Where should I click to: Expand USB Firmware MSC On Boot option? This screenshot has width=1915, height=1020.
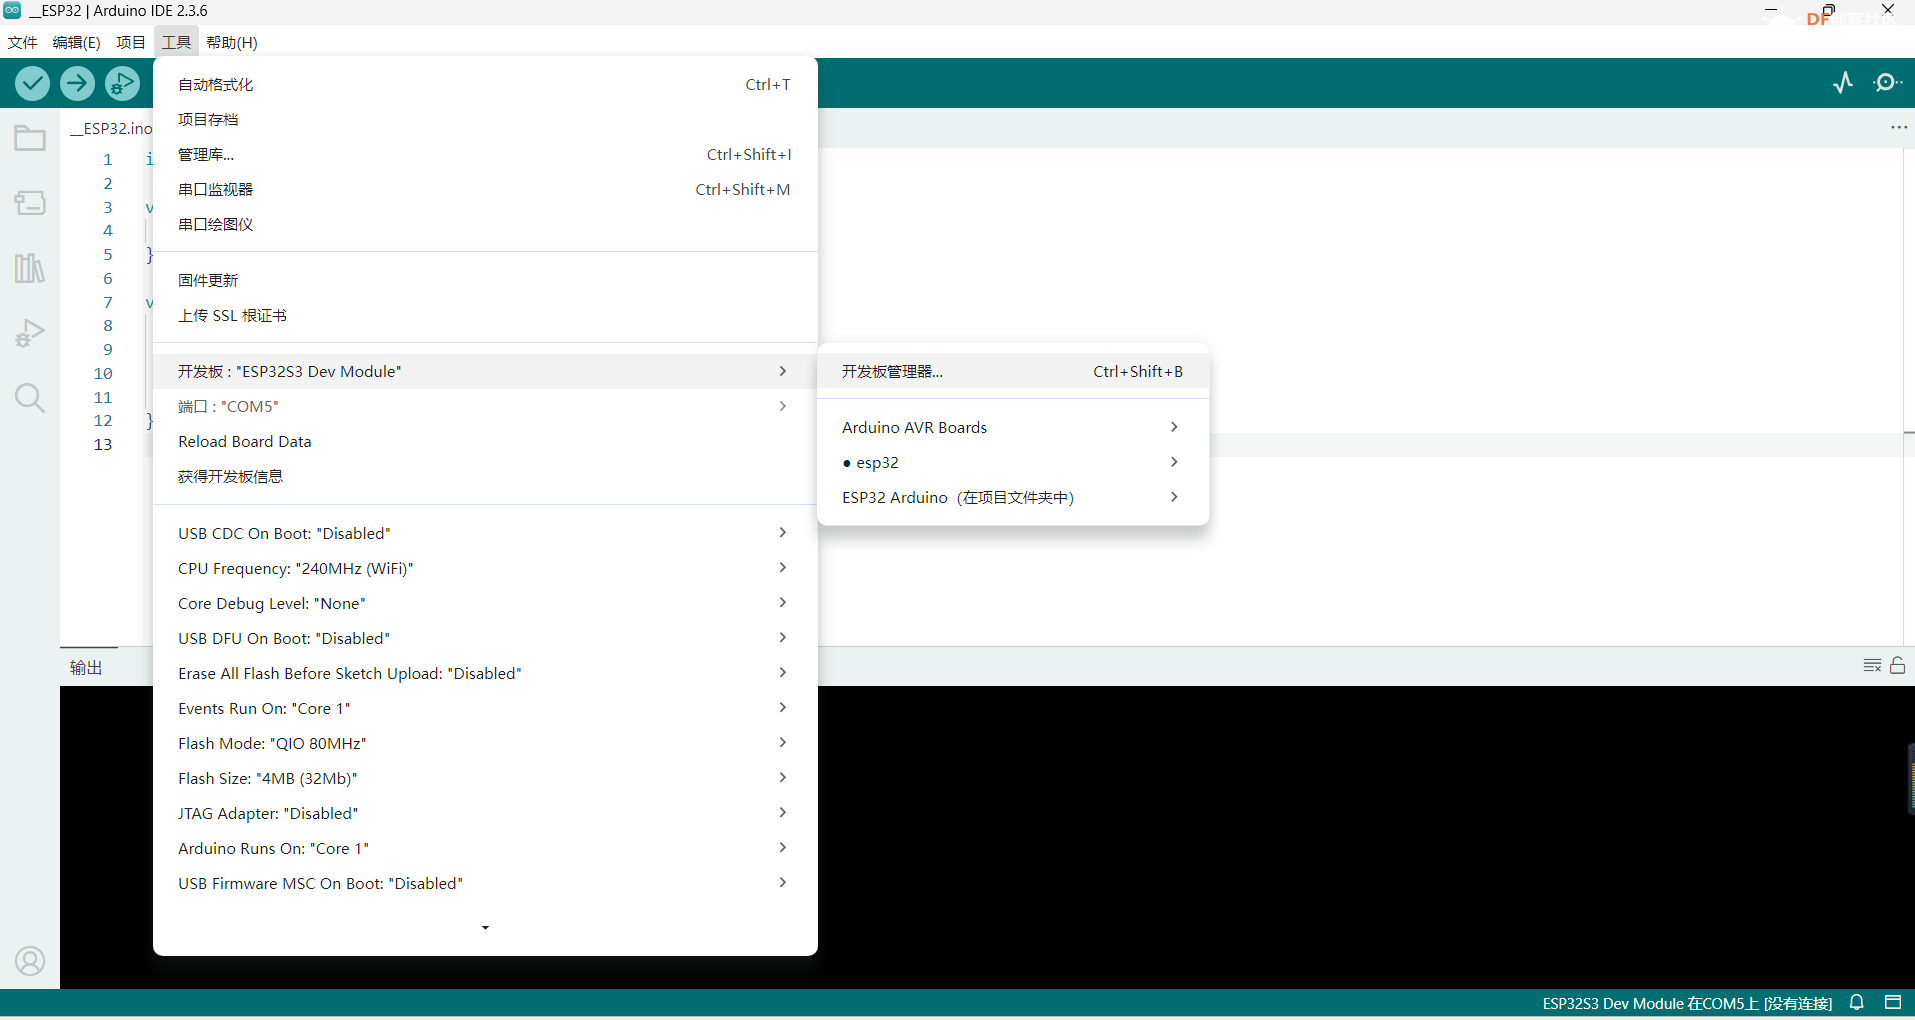tap(485, 884)
